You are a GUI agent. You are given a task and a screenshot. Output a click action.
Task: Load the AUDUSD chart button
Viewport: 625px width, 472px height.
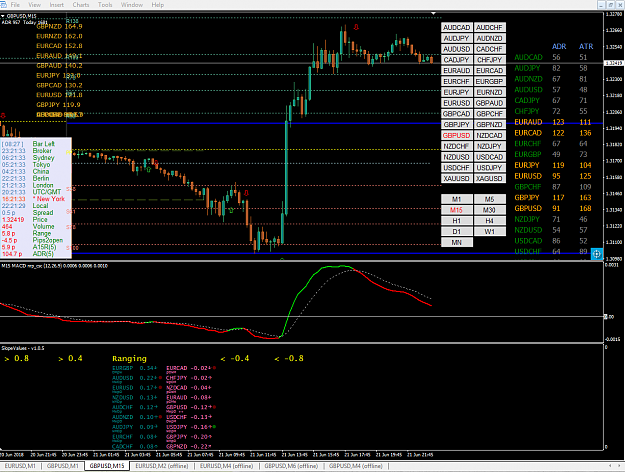457,49
